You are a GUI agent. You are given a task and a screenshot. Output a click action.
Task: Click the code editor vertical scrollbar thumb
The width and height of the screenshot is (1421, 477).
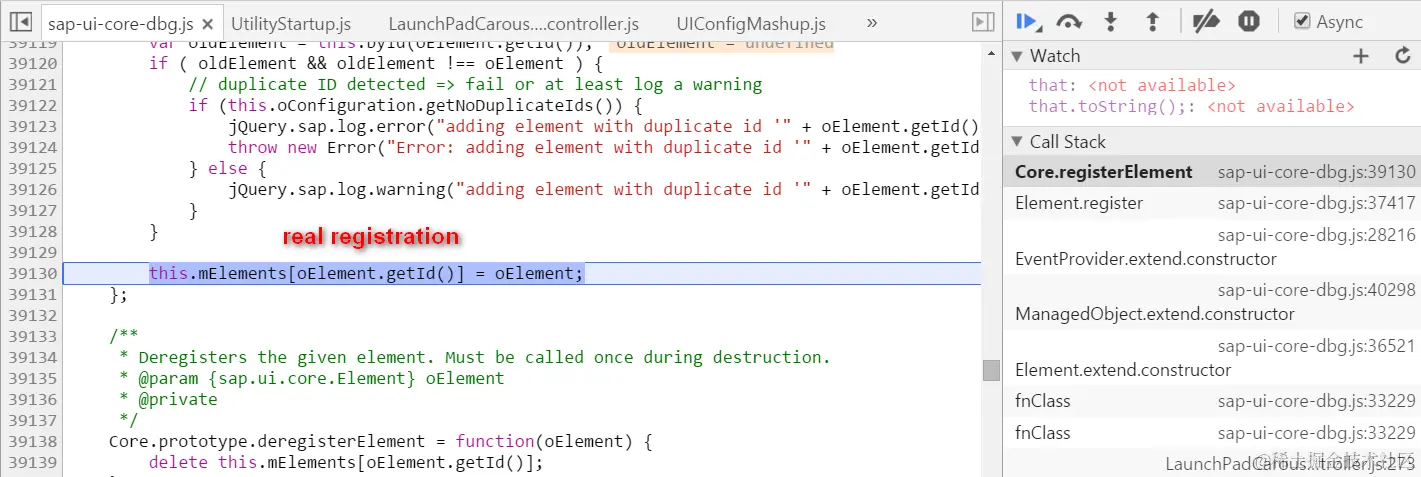pos(991,370)
